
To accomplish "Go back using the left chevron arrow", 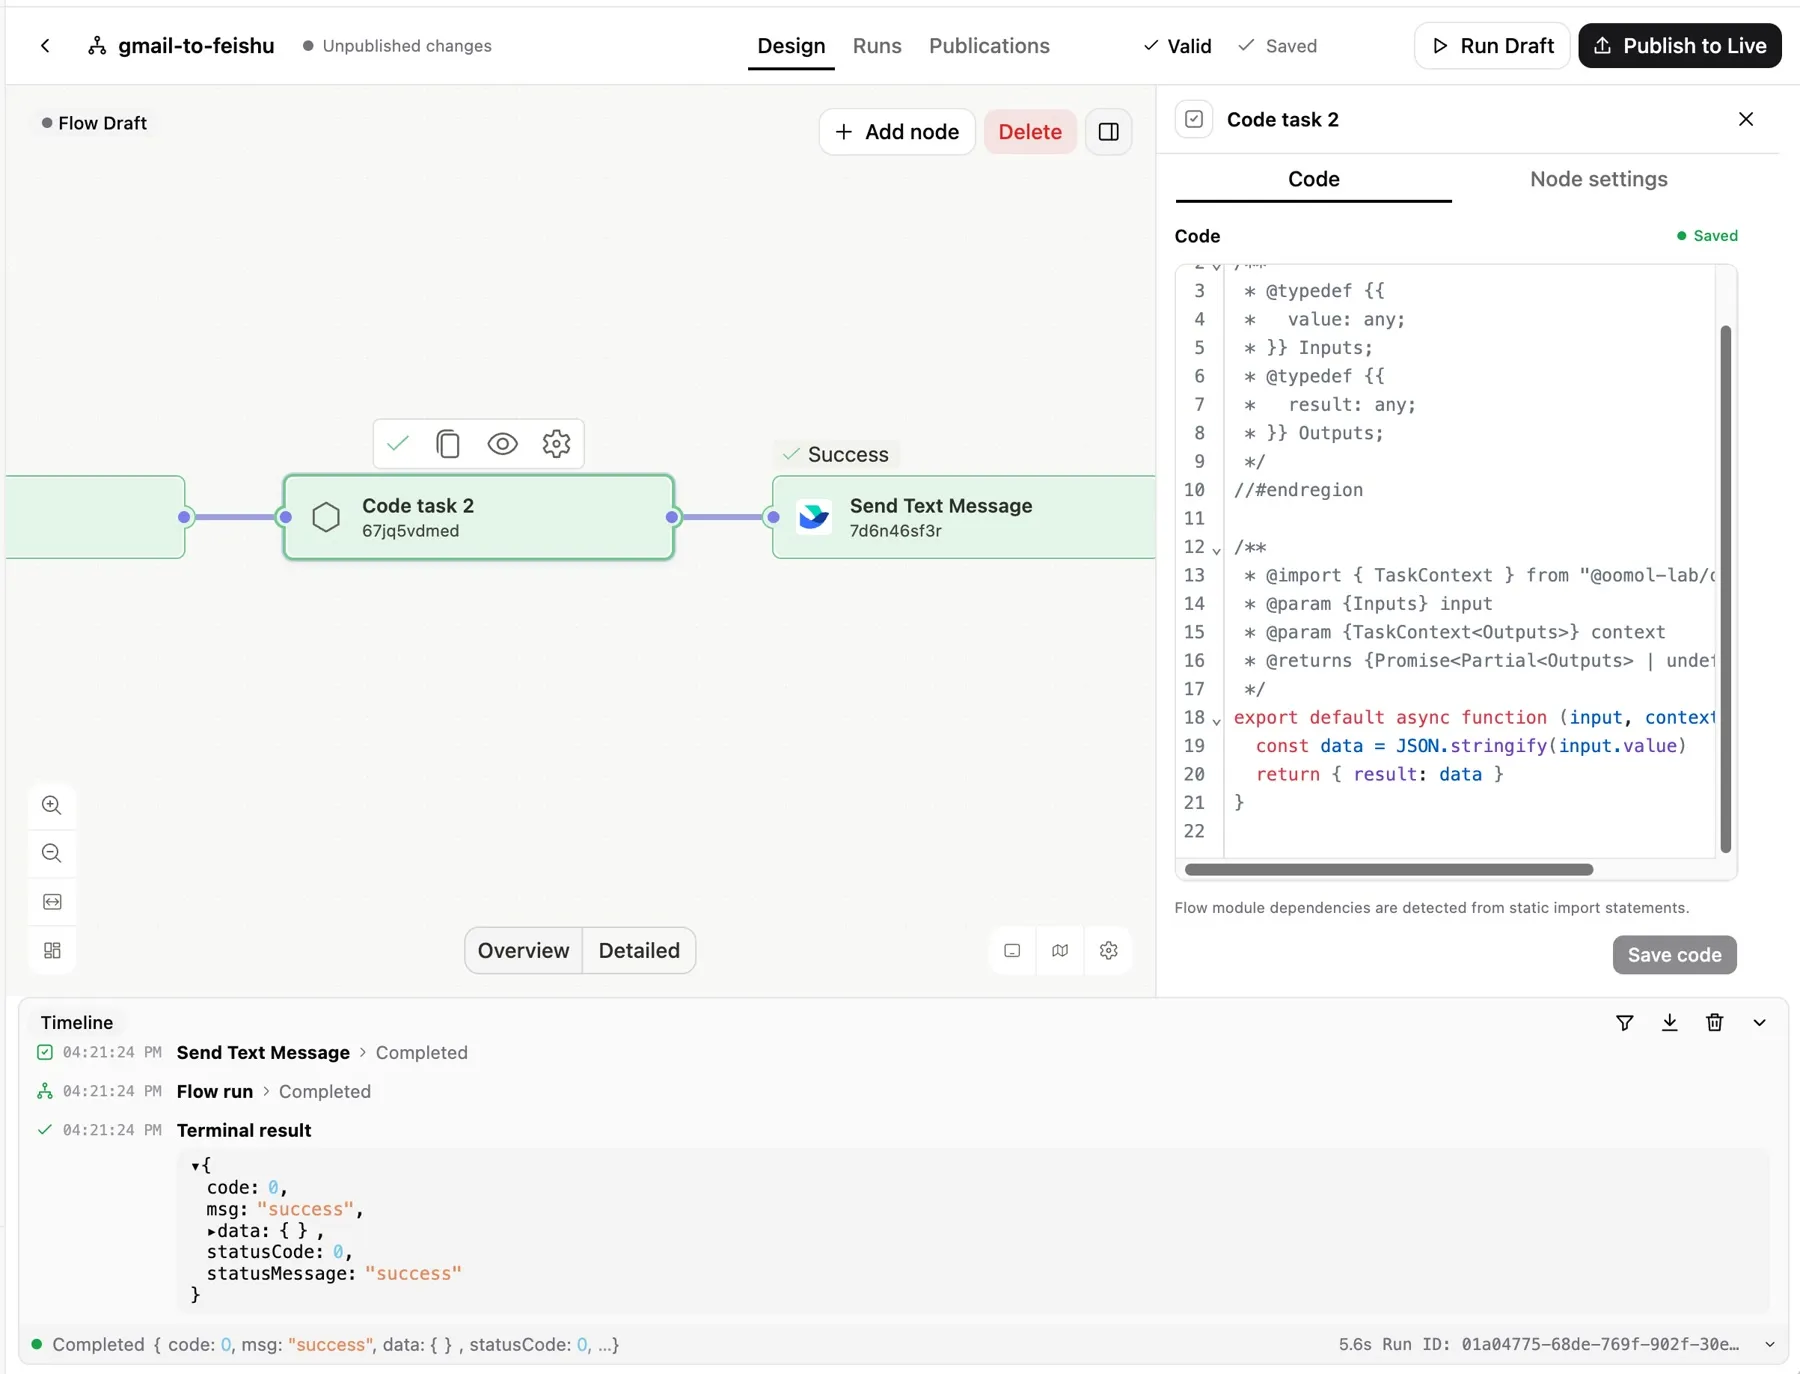I will click(x=45, y=46).
